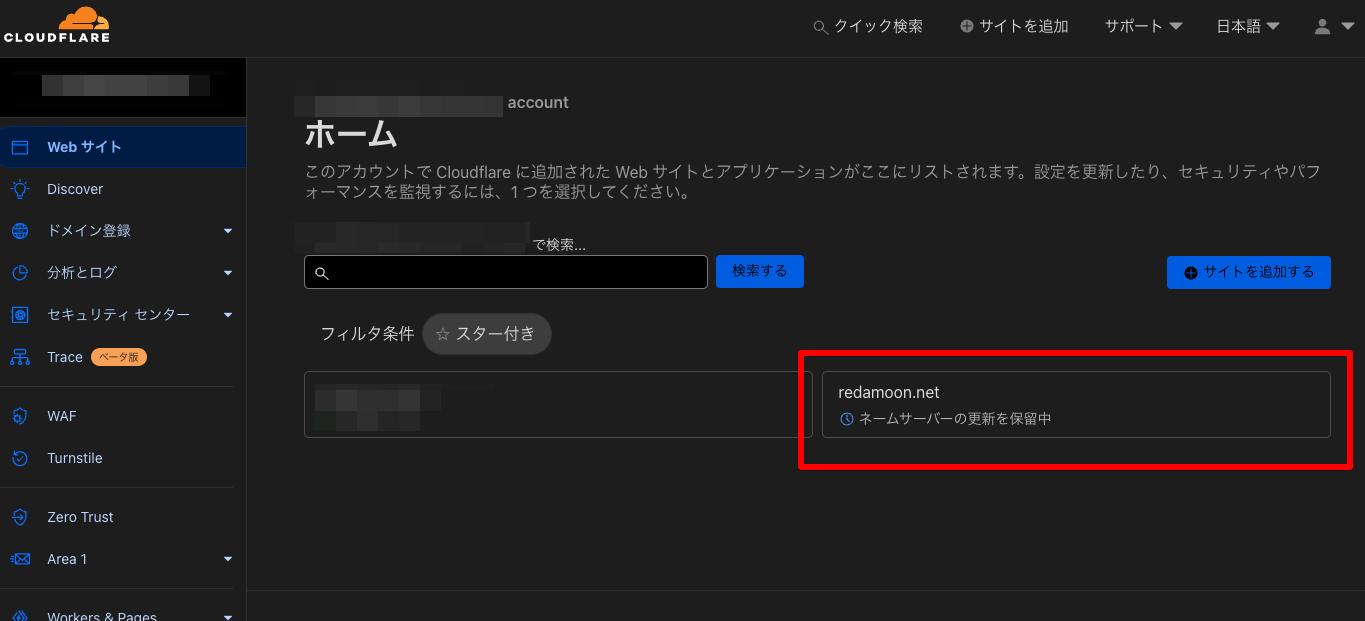
Task: Click the magnifier icon beside クイック検索
Action: pyautogui.click(x=821, y=28)
